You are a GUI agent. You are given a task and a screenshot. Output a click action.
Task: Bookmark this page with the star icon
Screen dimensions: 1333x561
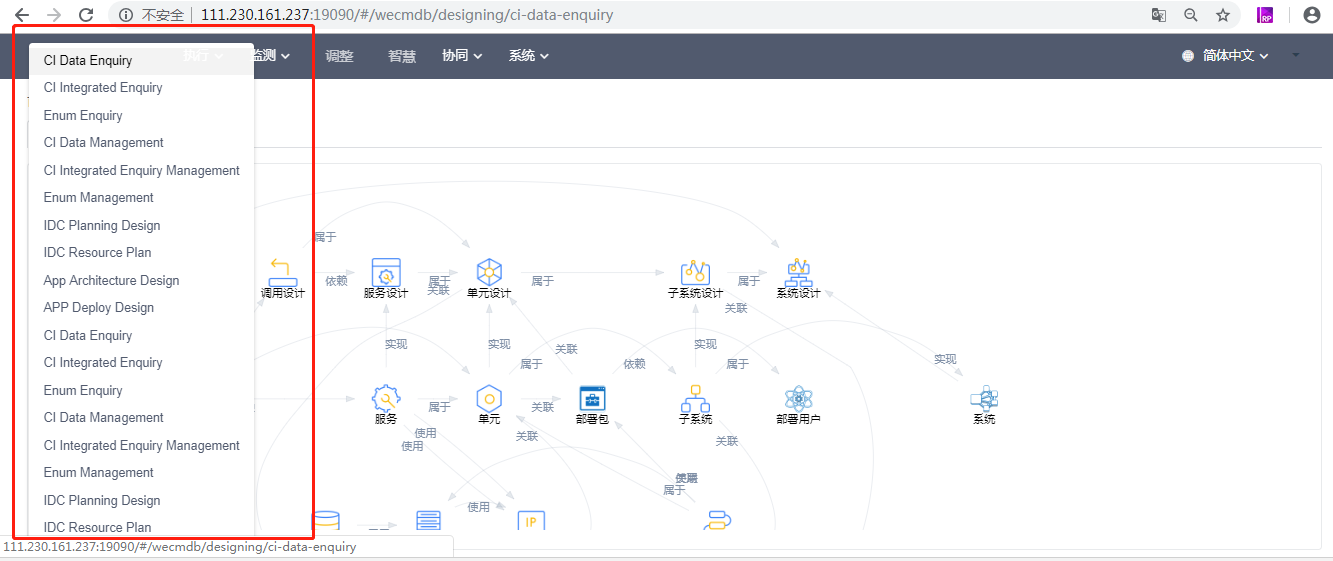1223,15
